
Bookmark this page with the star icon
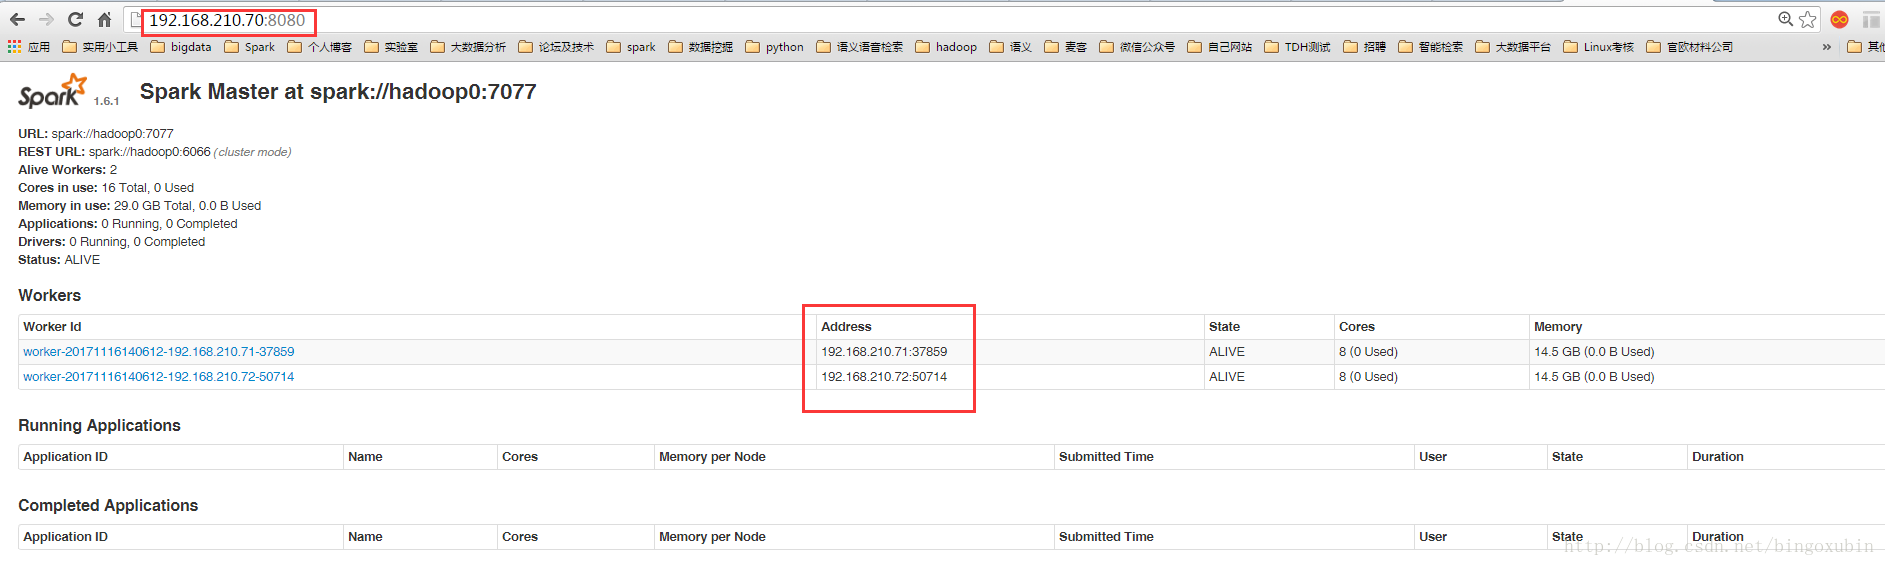(x=1807, y=19)
